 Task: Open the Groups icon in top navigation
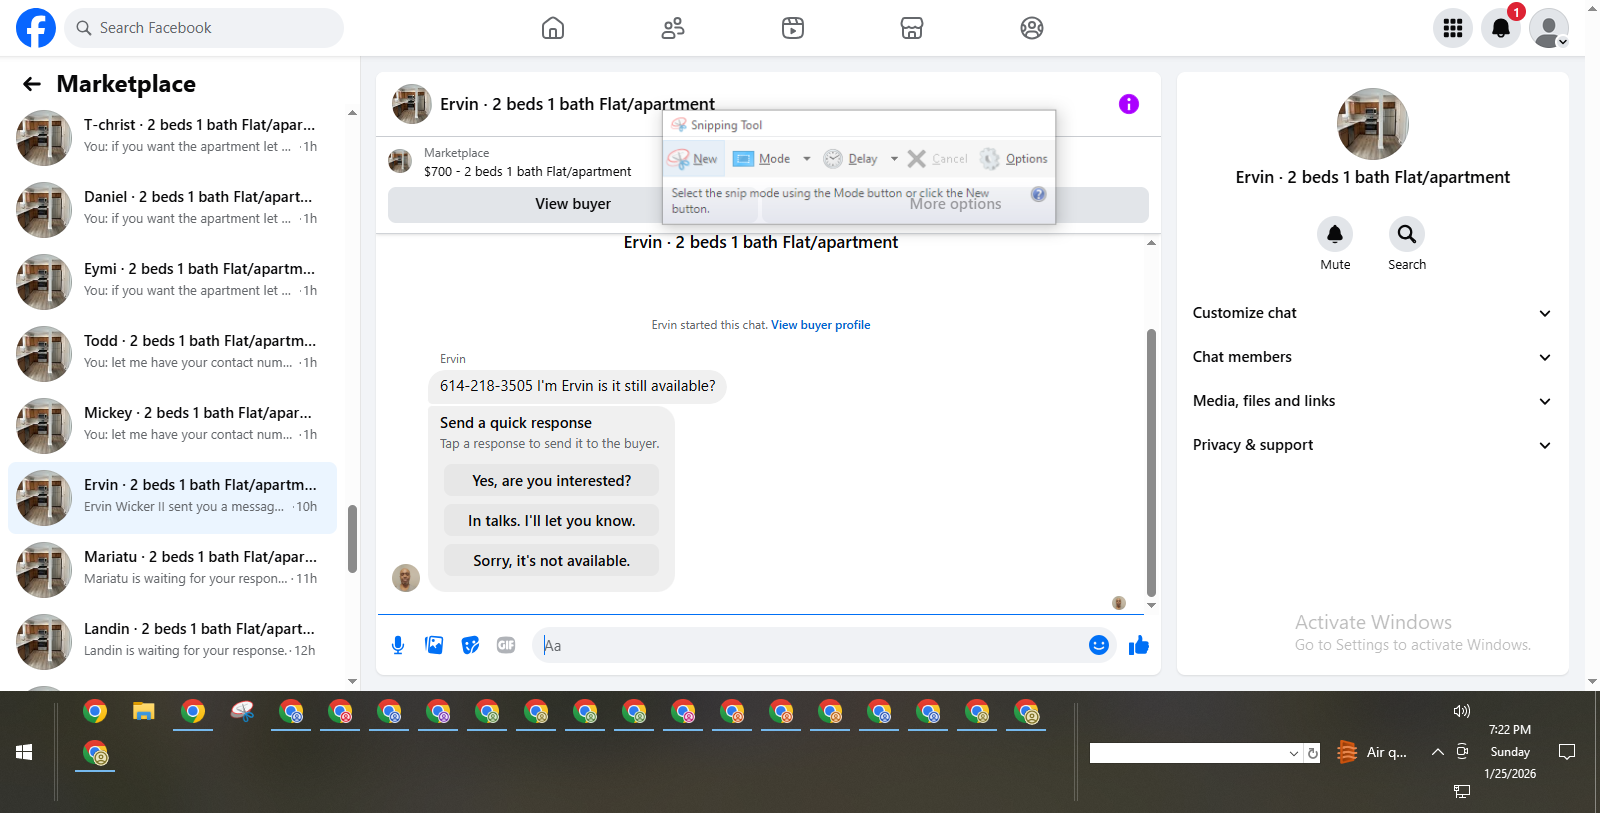pos(1032,28)
